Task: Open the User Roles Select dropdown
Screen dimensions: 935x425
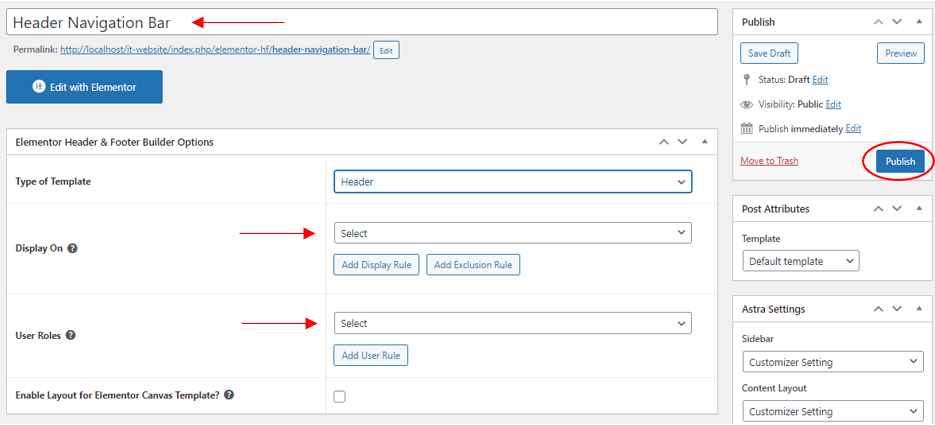Action: click(513, 323)
